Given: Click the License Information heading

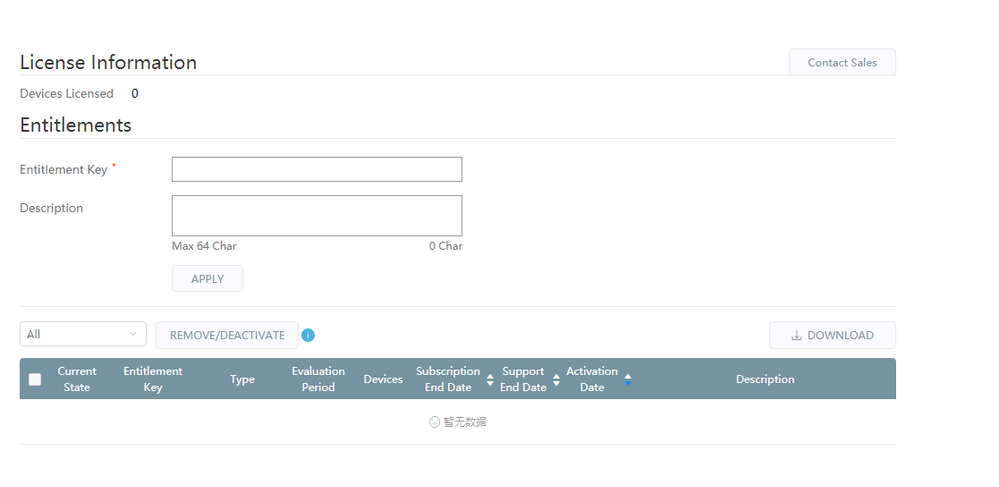Looking at the screenshot, I should pos(108,62).
